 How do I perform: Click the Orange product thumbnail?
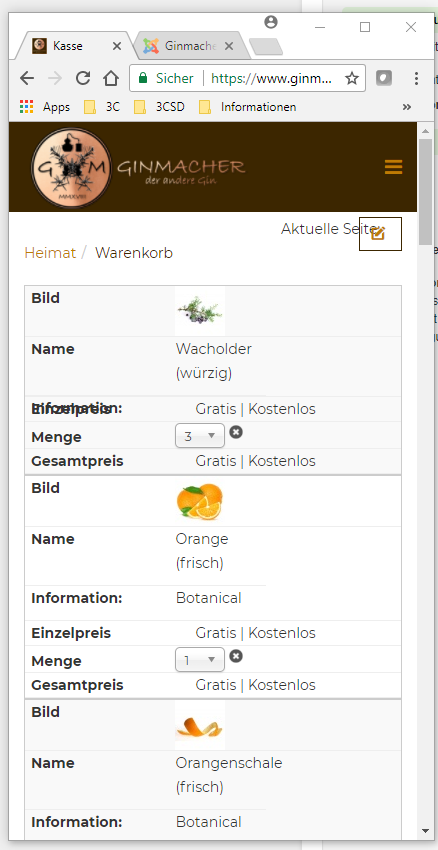point(200,501)
